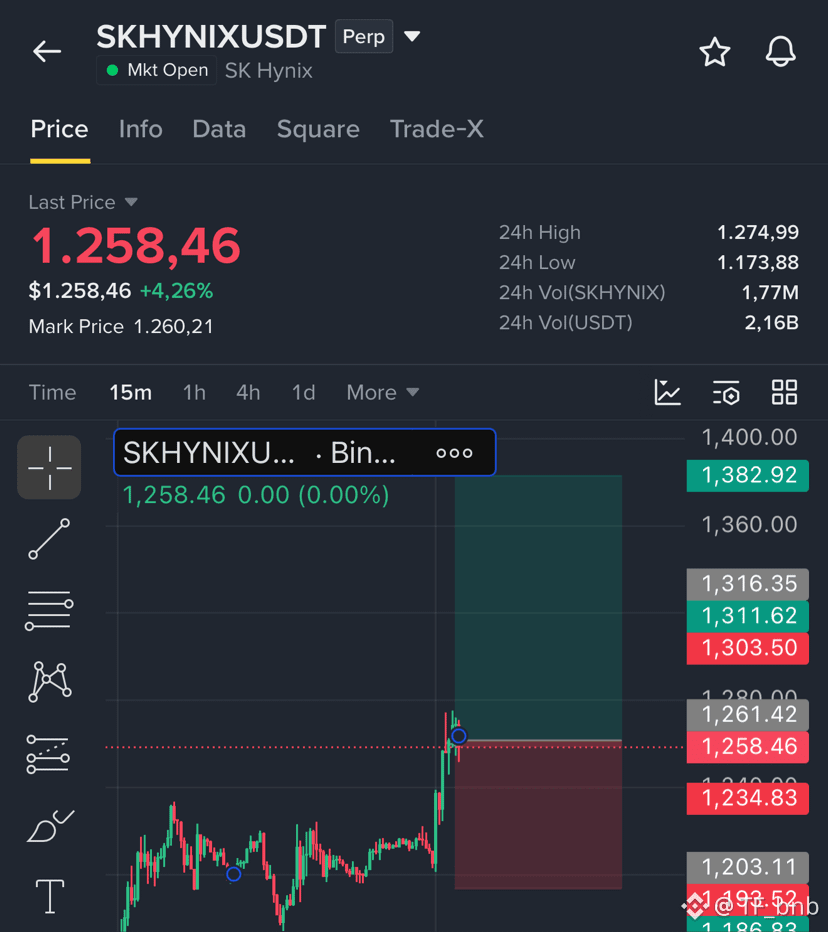Click the 1,234.83 price label
This screenshot has height=932, width=828.
[748, 798]
